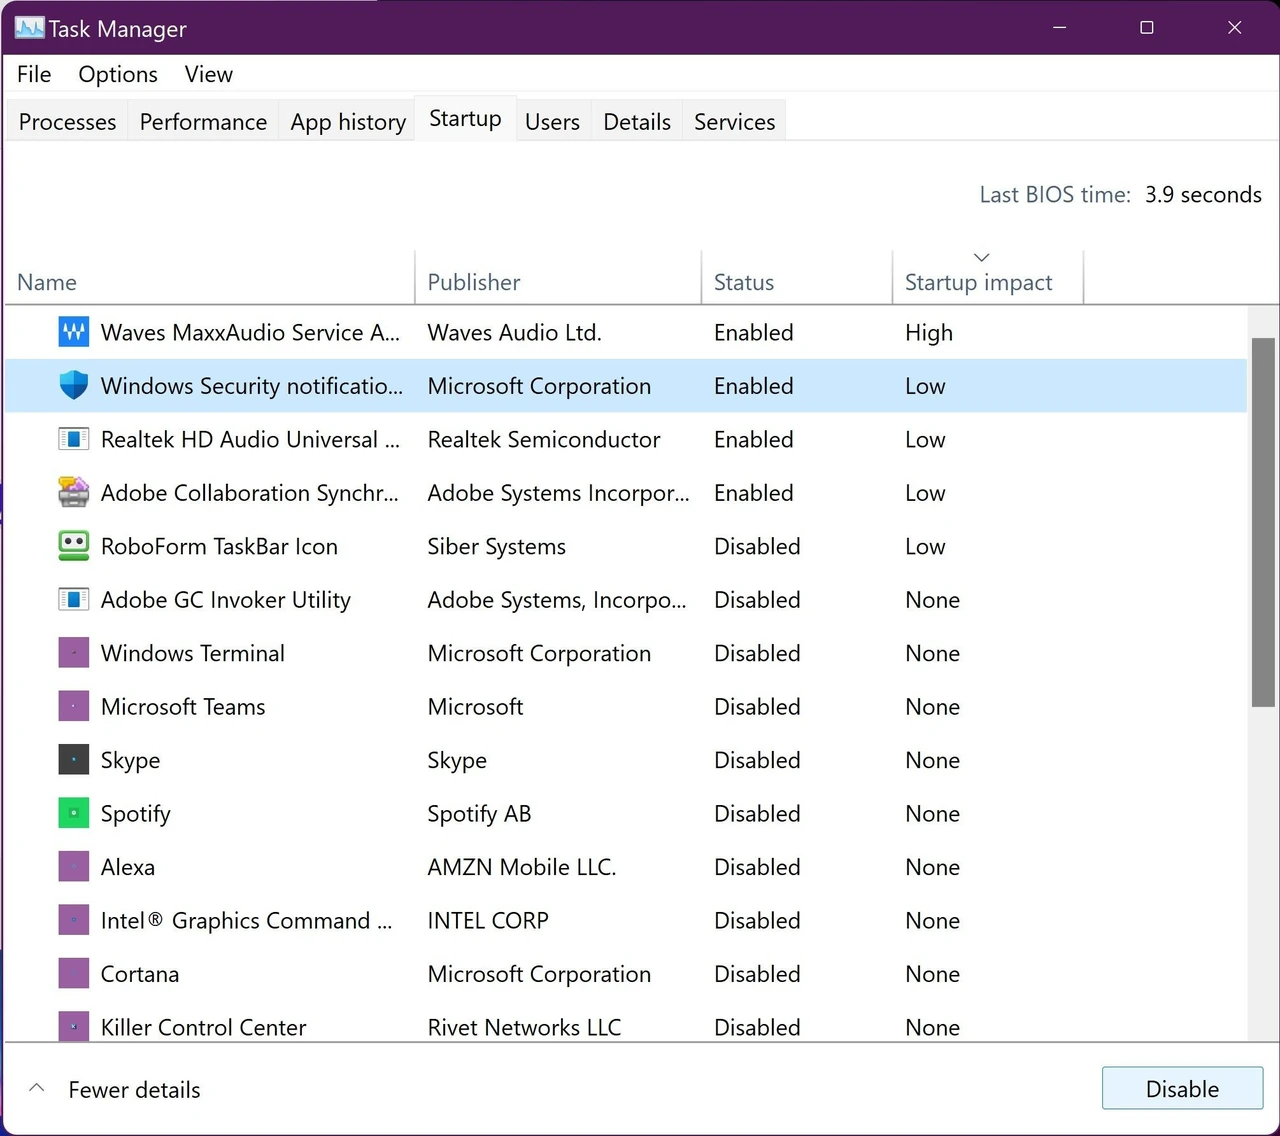Click the Adobe Collaboration Synchronizer icon

(74, 492)
